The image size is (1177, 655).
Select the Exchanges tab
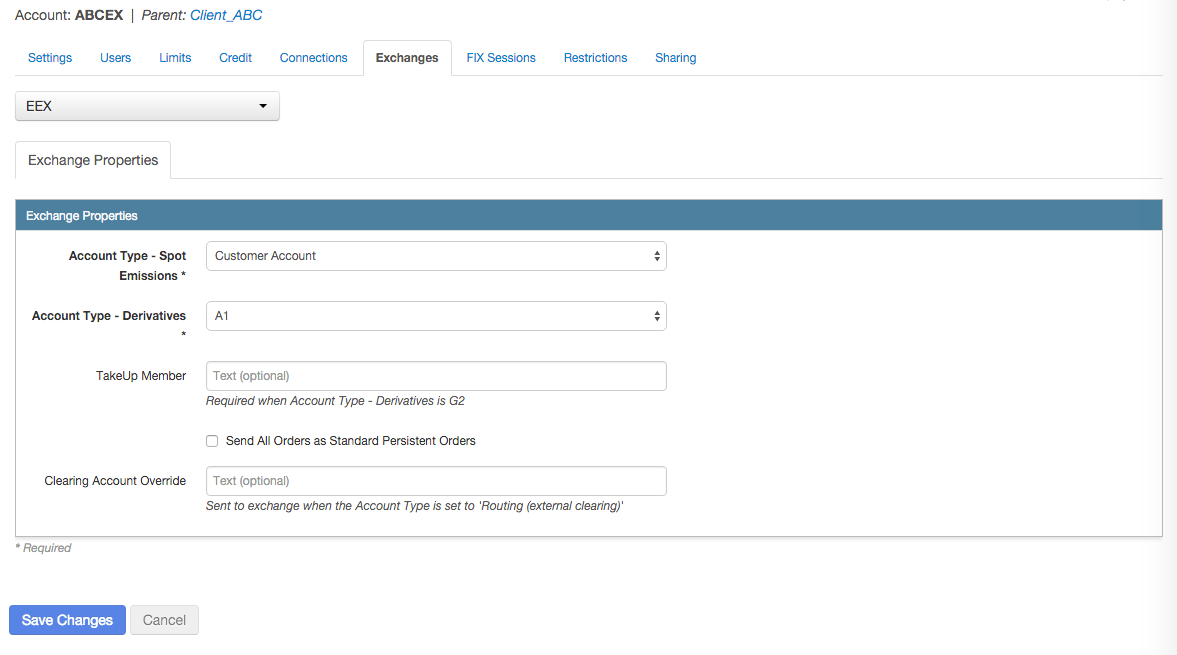coord(407,58)
